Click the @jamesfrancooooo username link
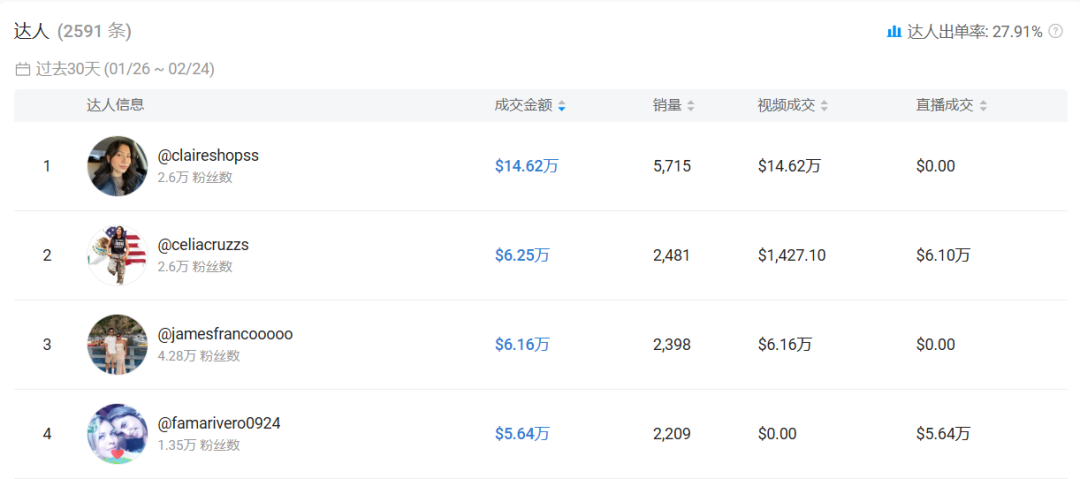The height and width of the screenshot is (479, 1080). (x=225, y=334)
